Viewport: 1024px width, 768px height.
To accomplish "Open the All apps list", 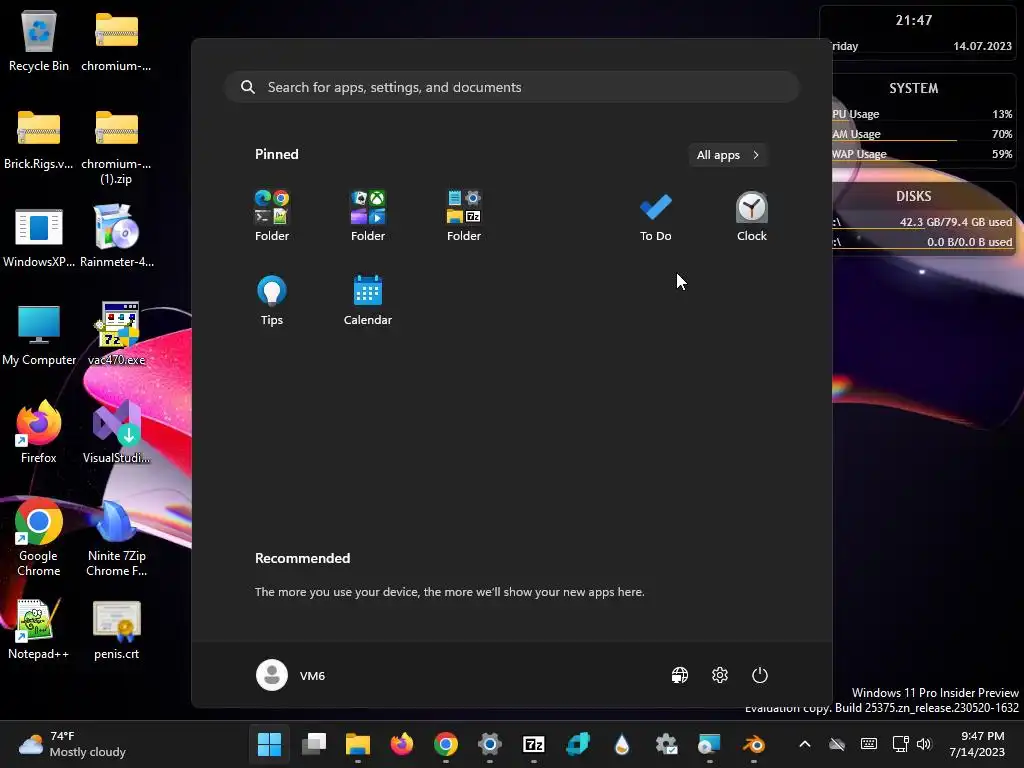I will tap(728, 155).
